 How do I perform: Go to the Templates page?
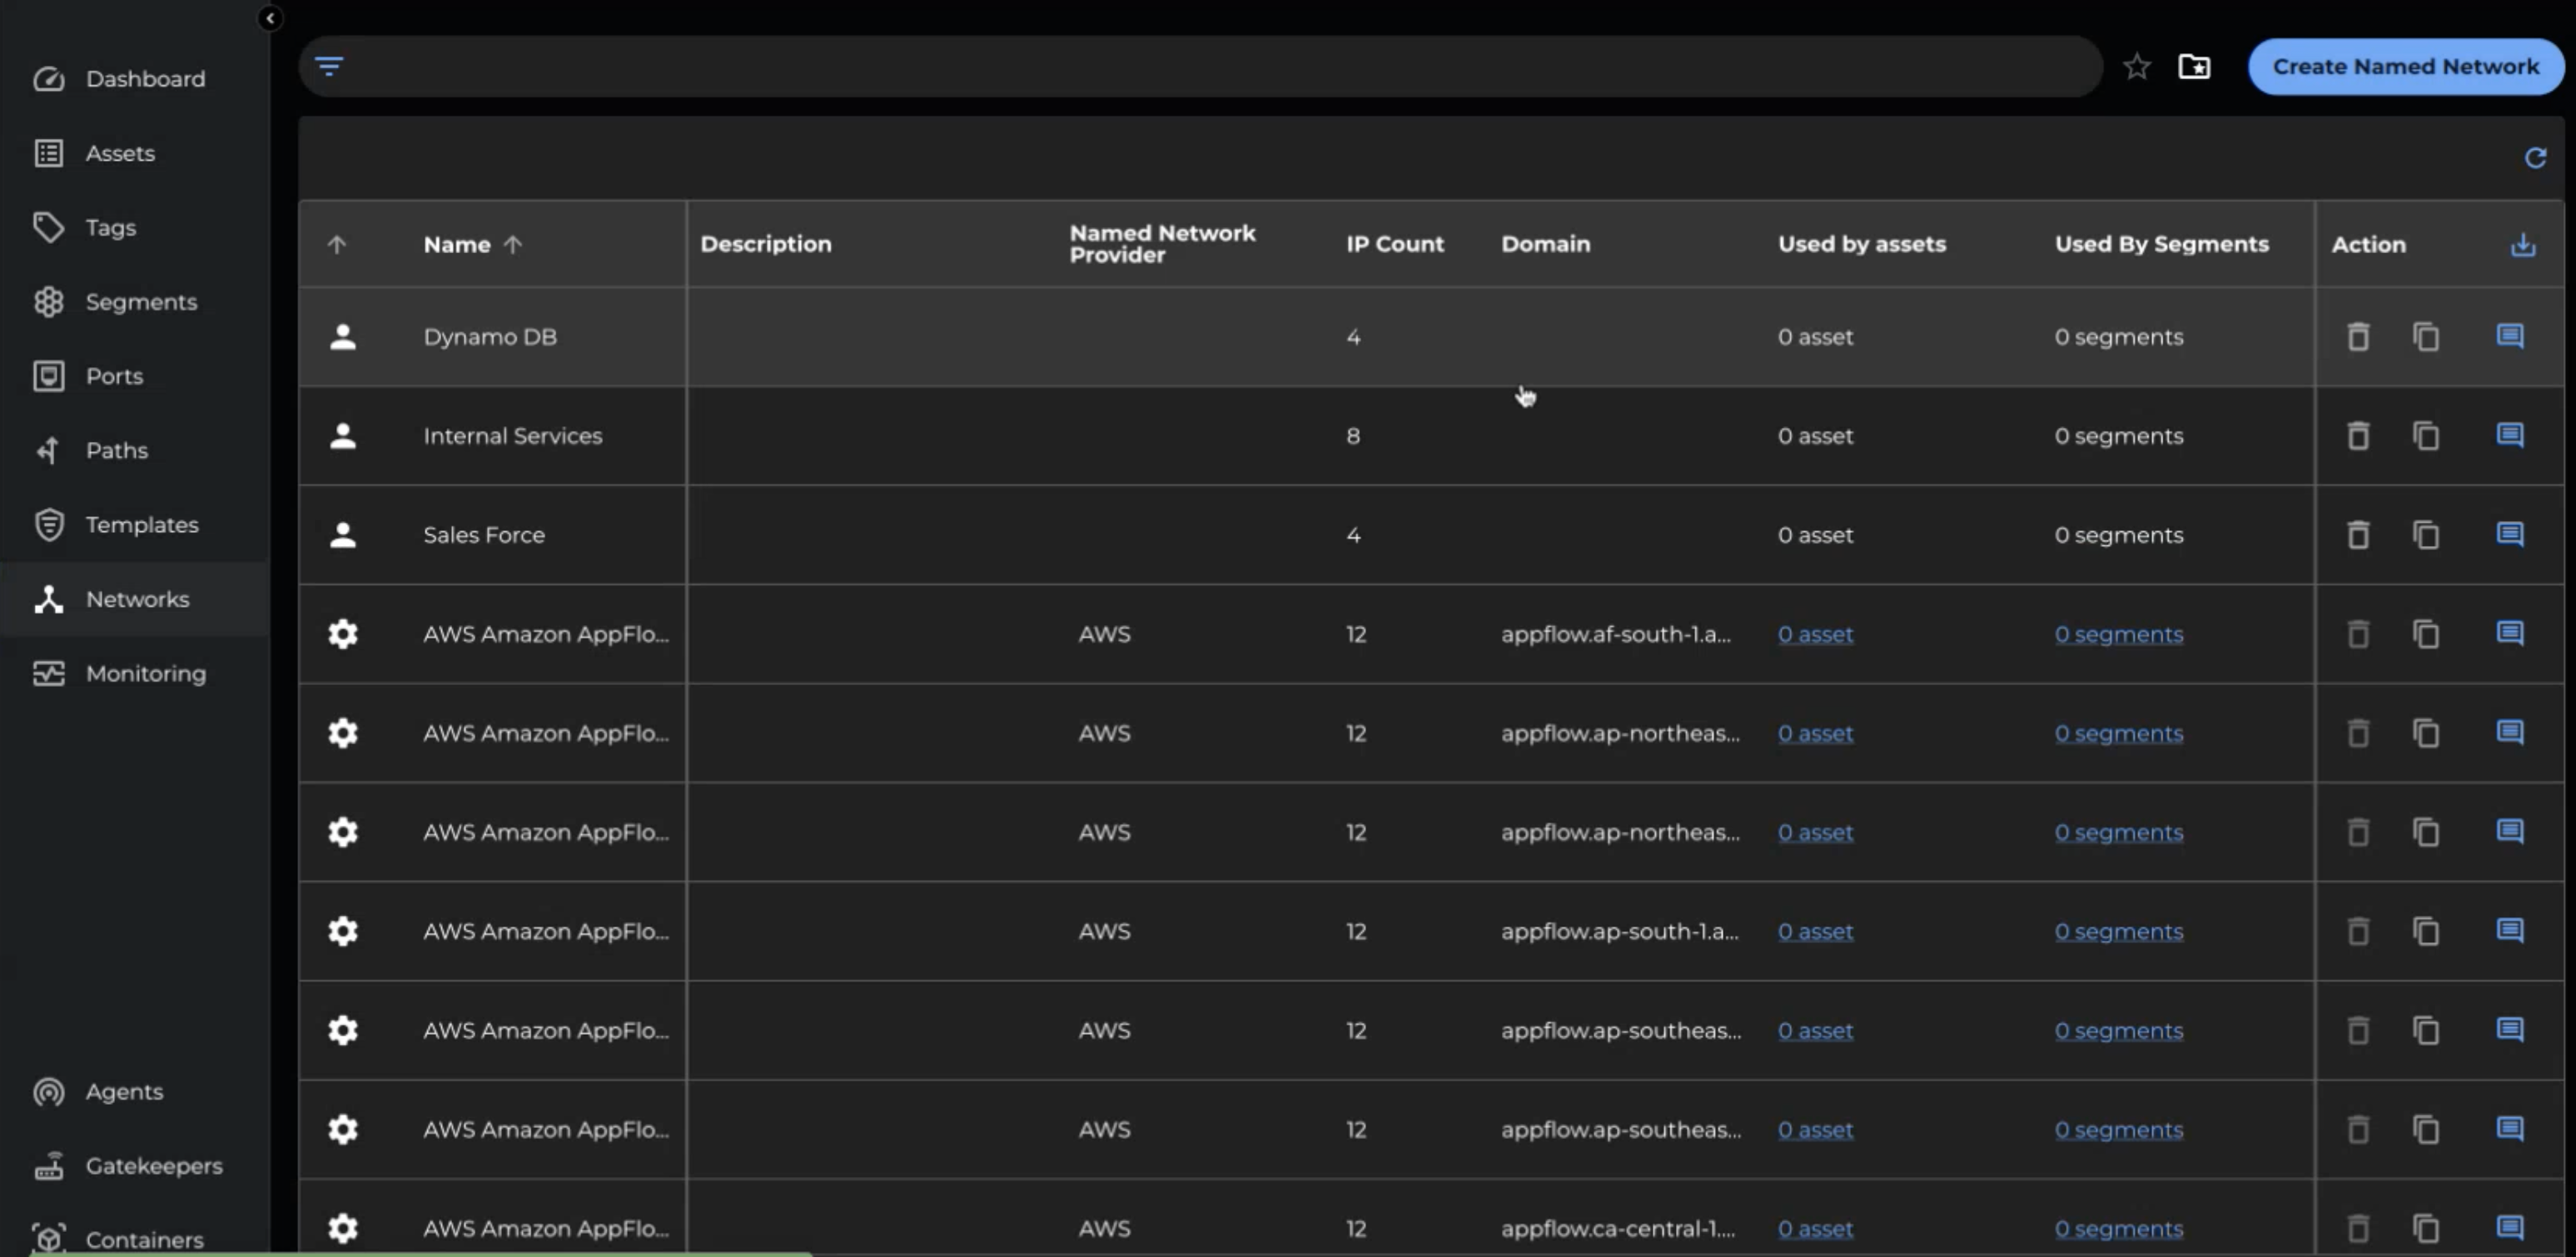[x=141, y=525]
